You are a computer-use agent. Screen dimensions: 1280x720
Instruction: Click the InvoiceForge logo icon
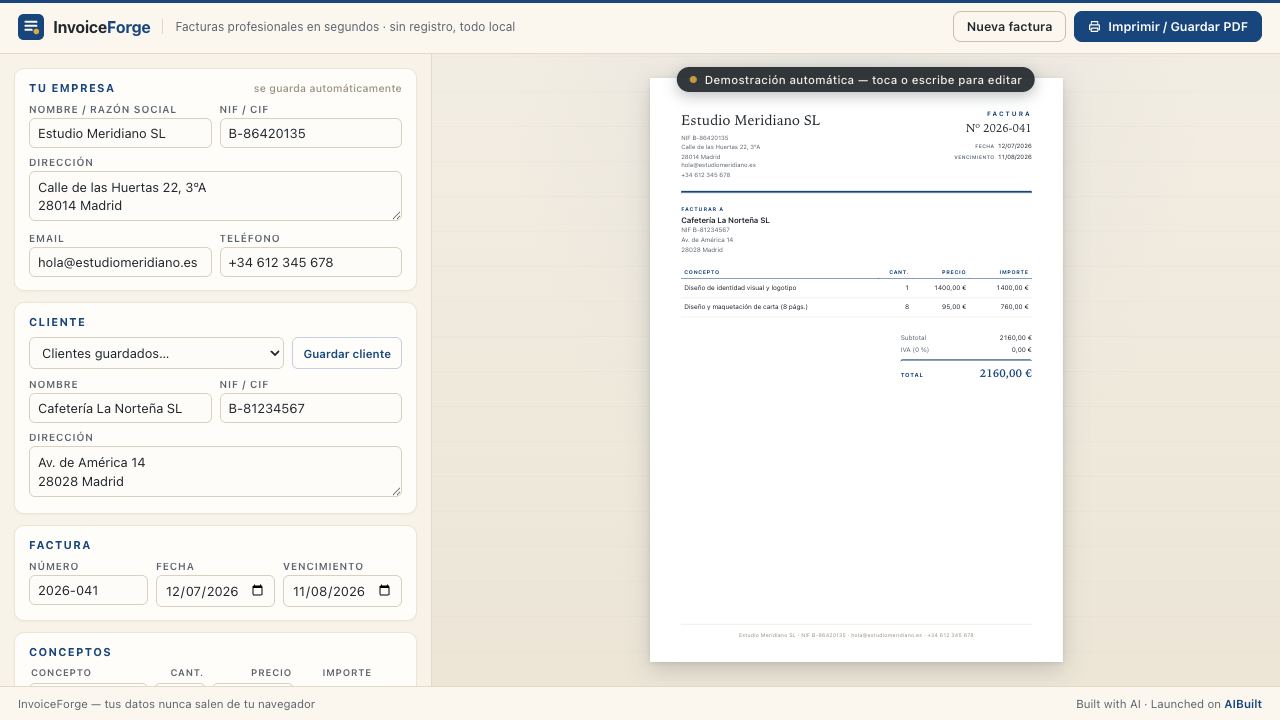pos(31,27)
